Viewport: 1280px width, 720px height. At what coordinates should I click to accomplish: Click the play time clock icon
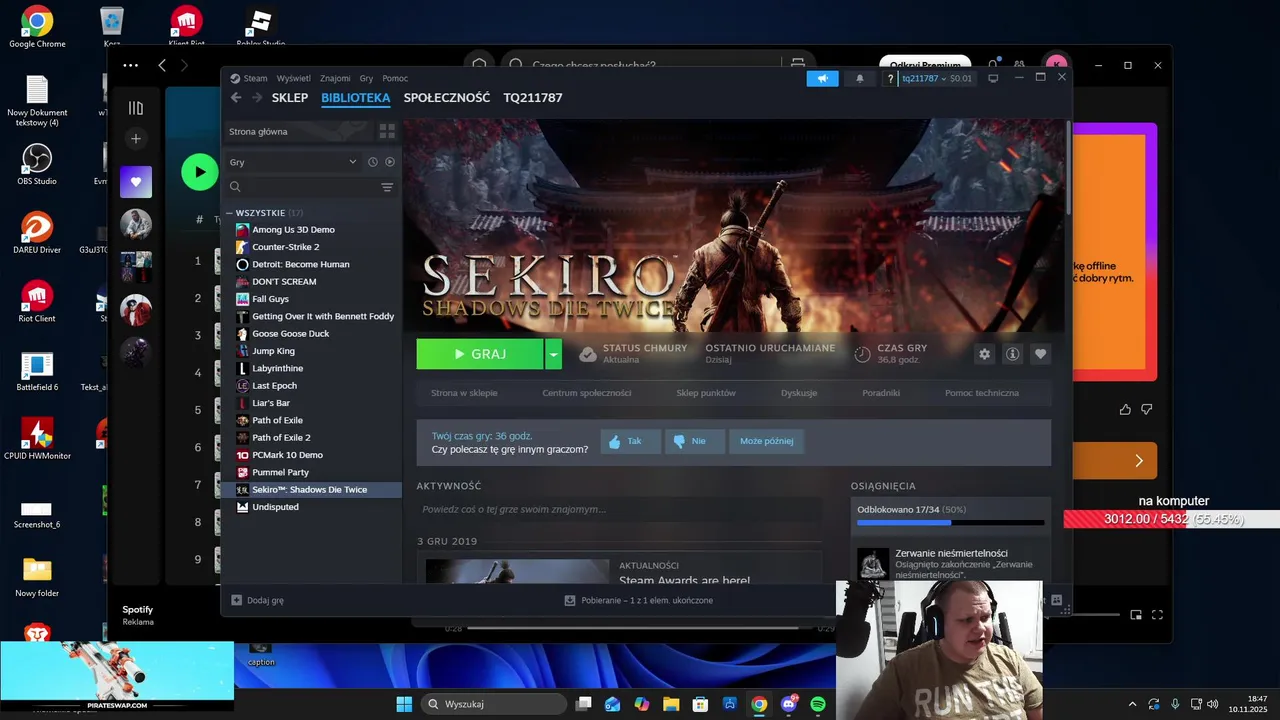click(862, 354)
